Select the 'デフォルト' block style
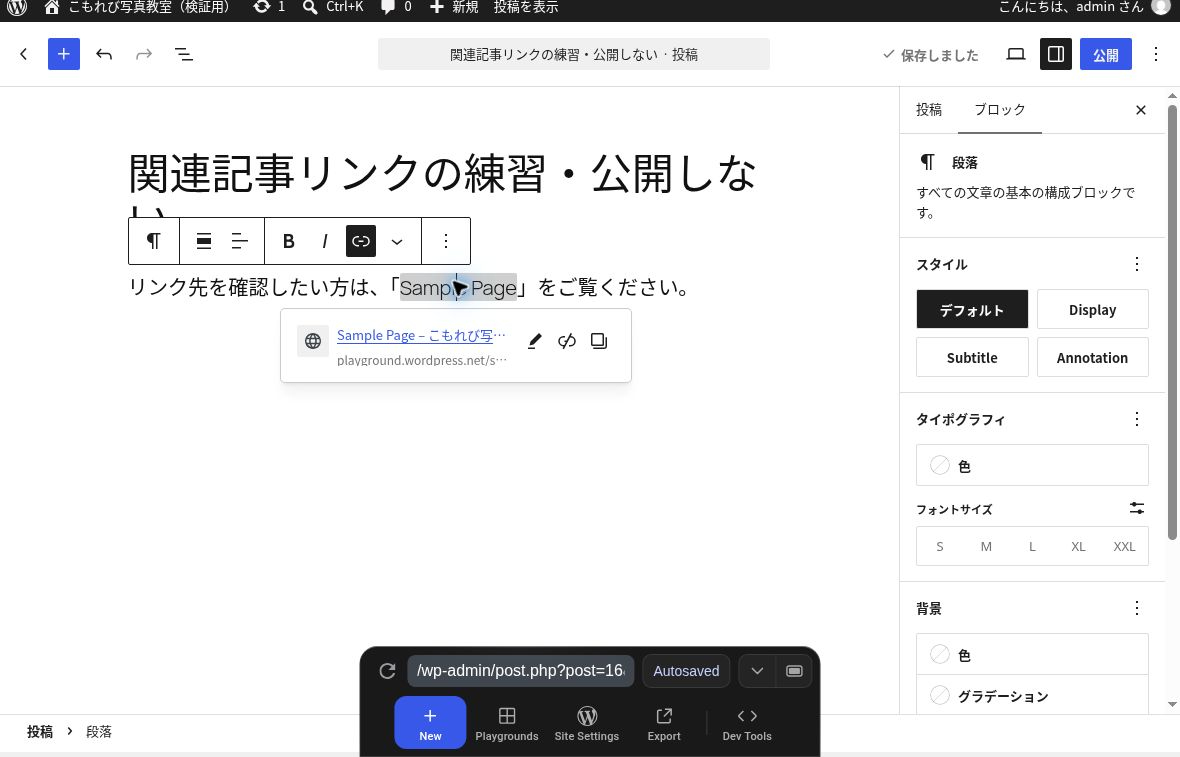Image resolution: width=1180 pixels, height=757 pixels. pos(972,309)
